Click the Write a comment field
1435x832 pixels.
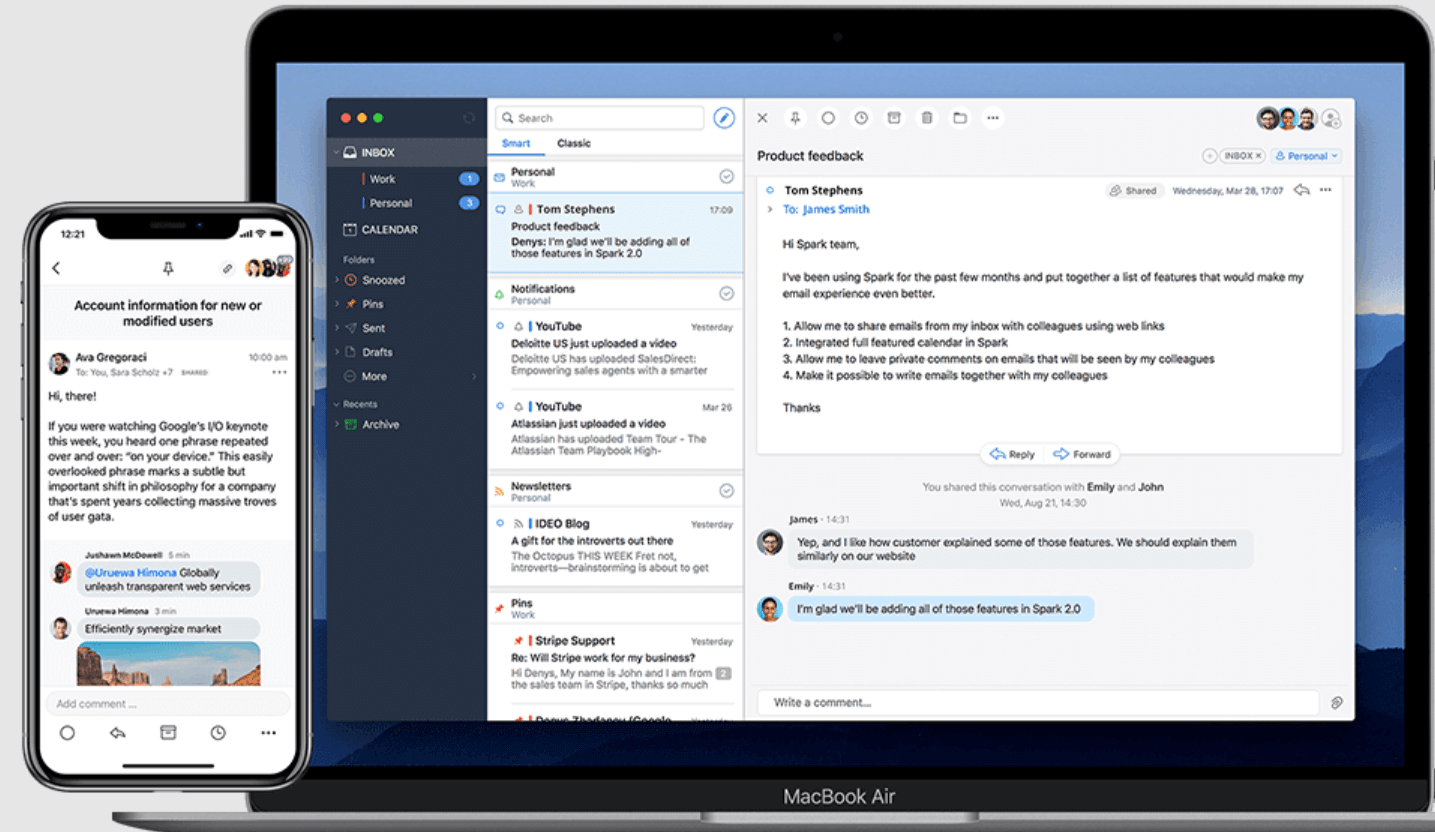1037,703
